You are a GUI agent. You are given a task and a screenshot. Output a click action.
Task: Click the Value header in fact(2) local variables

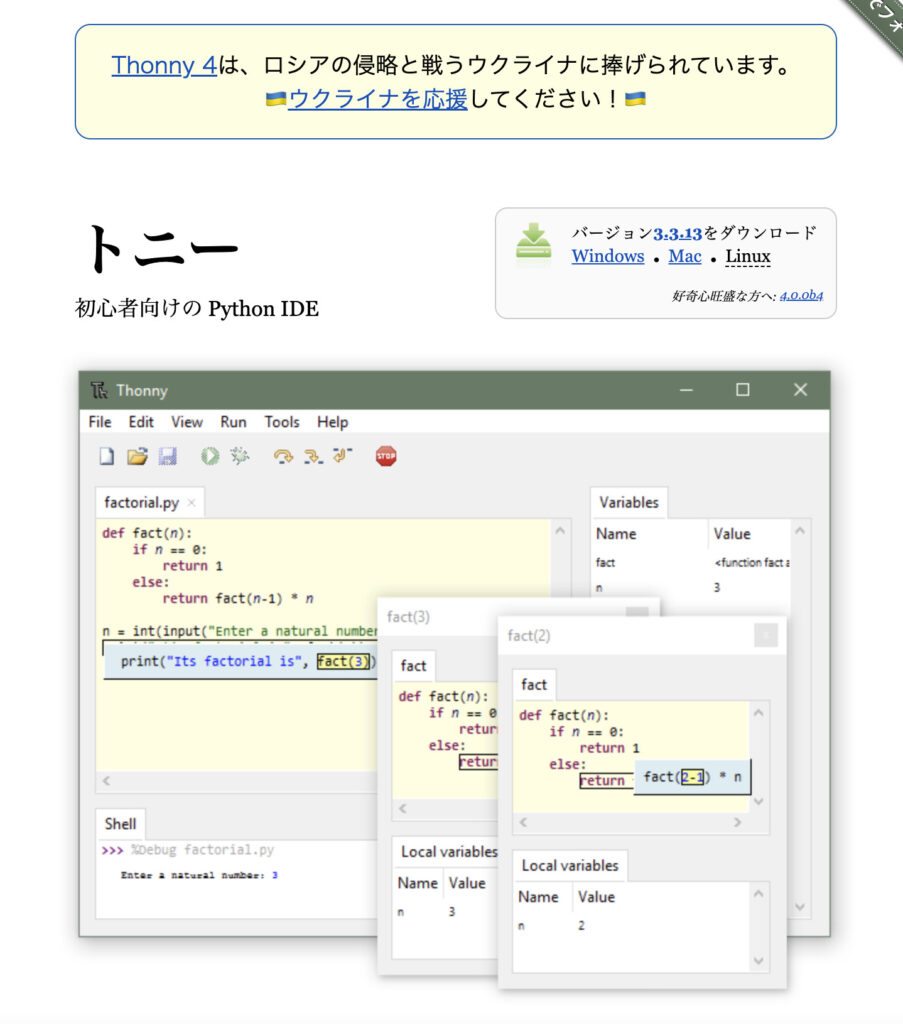(x=595, y=897)
